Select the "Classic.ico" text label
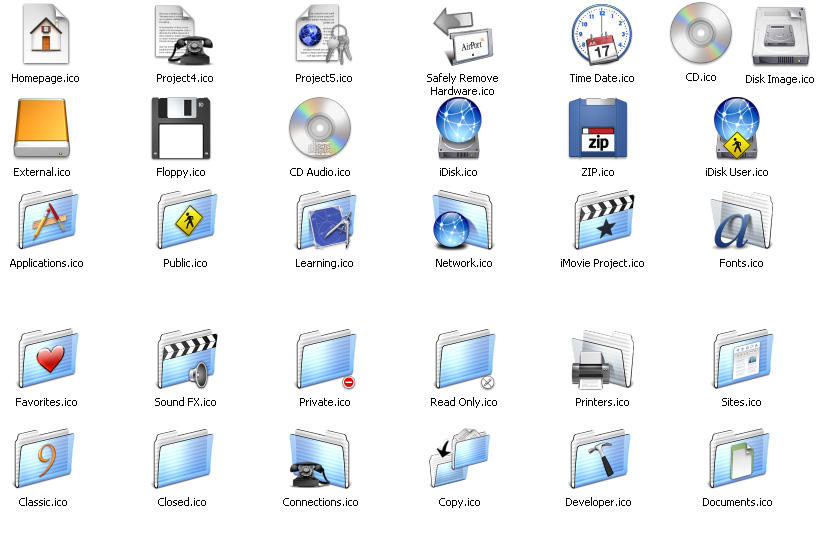The image size is (835, 541). pos(43,502)
